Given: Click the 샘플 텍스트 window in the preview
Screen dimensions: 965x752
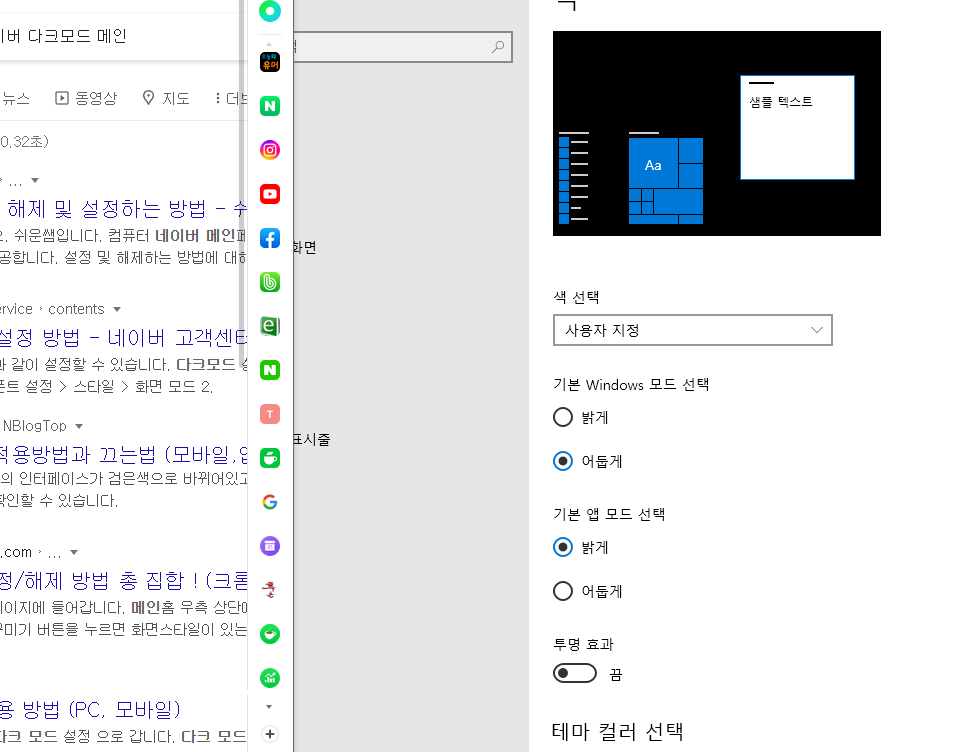Looking at the screenshot, I should point(797,127).
